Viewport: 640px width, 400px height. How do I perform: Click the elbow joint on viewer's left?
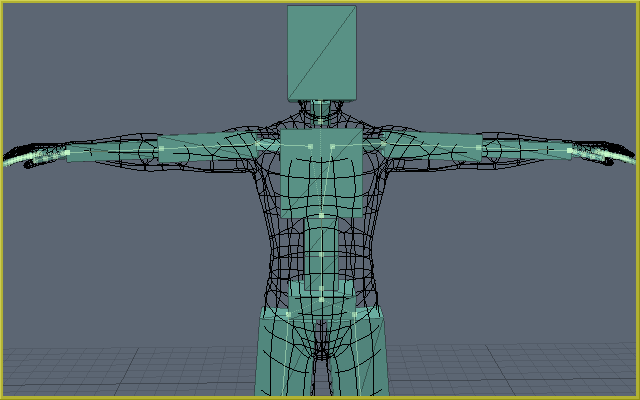pyautogui.click(x=161, y=149)
